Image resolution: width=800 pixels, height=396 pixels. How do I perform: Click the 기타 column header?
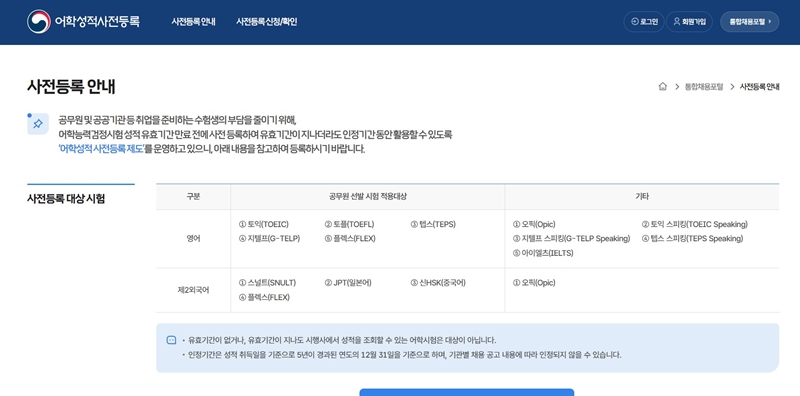[642, 196]
